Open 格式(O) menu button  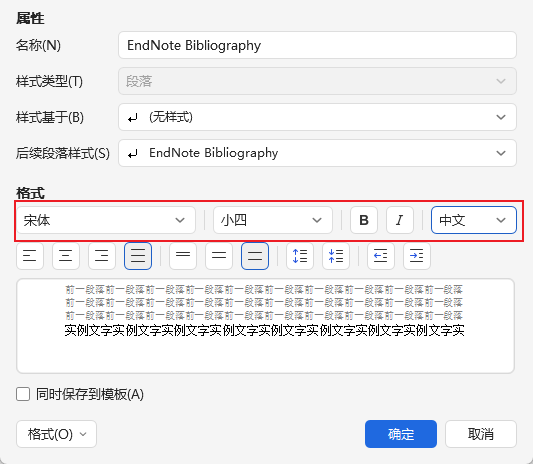pos(56,434)
